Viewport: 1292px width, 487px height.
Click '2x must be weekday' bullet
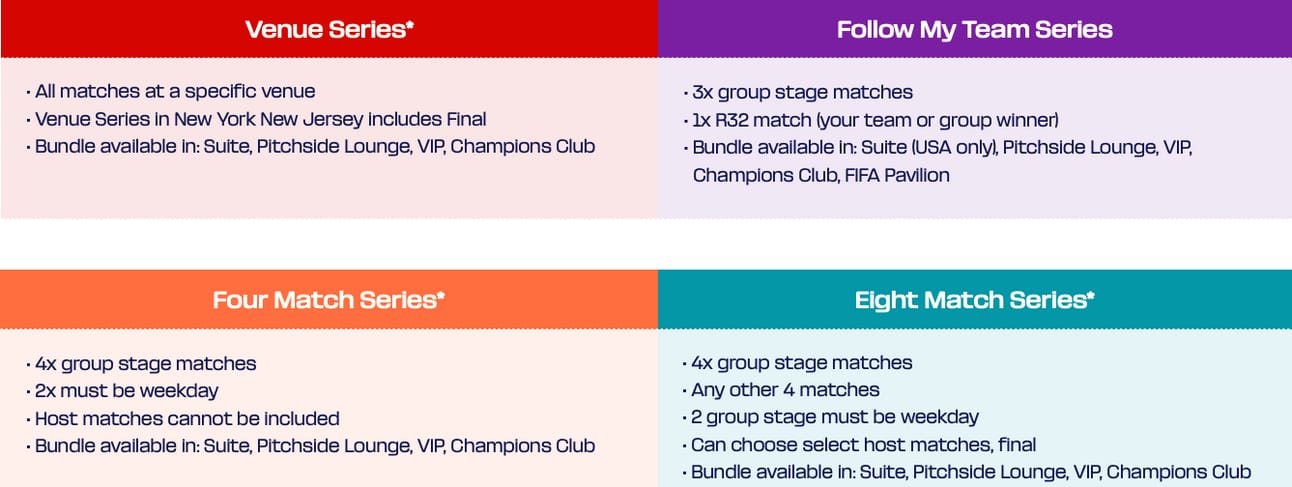(121, 391)
